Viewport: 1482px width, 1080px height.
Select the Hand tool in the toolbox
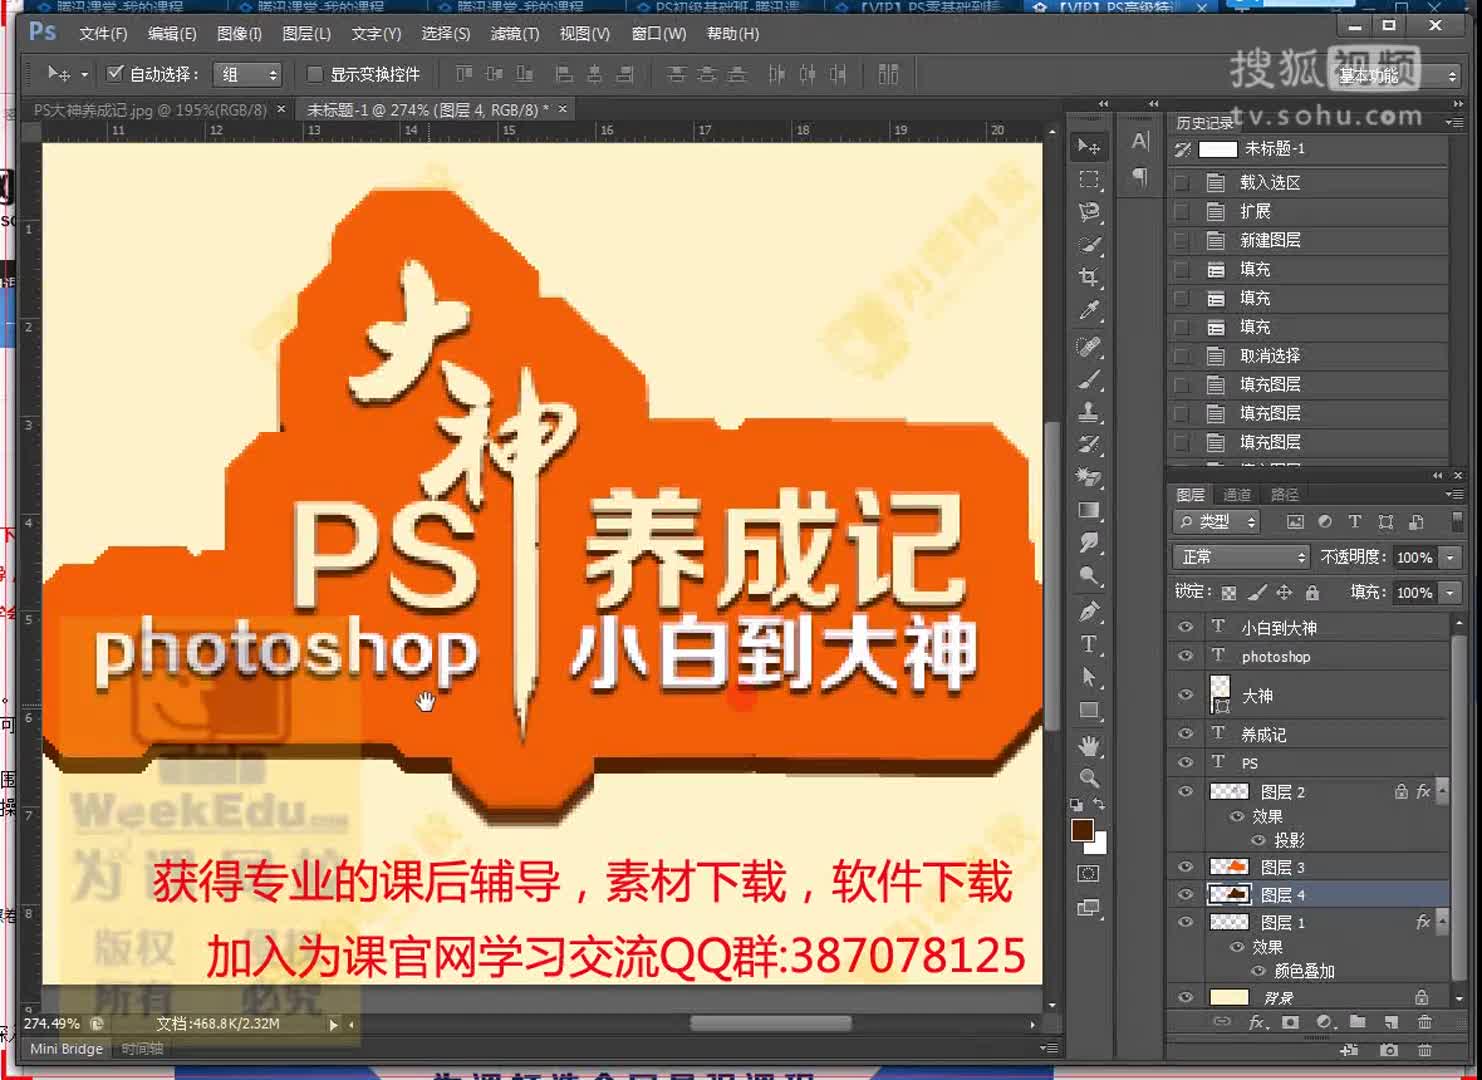(1089, 746)
